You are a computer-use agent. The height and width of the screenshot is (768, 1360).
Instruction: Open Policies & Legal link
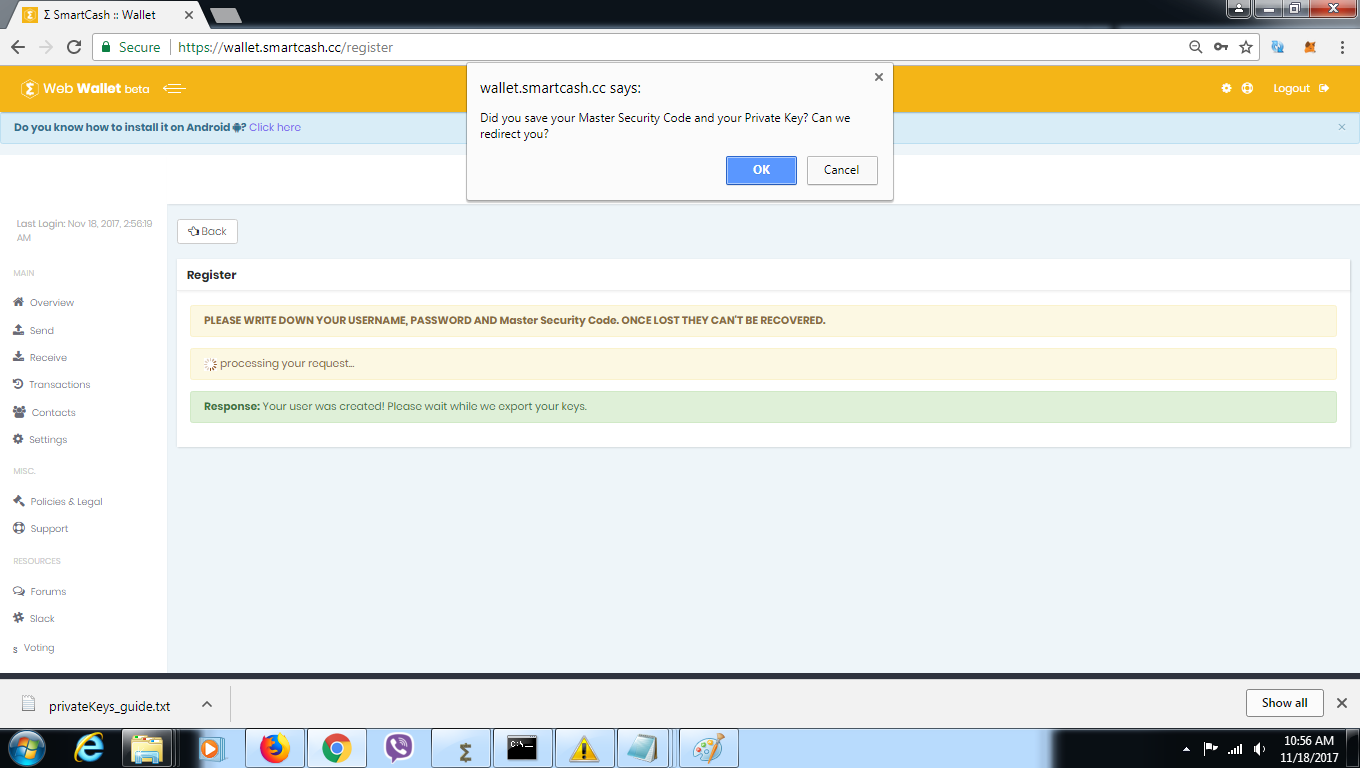(x=67, y=501)
